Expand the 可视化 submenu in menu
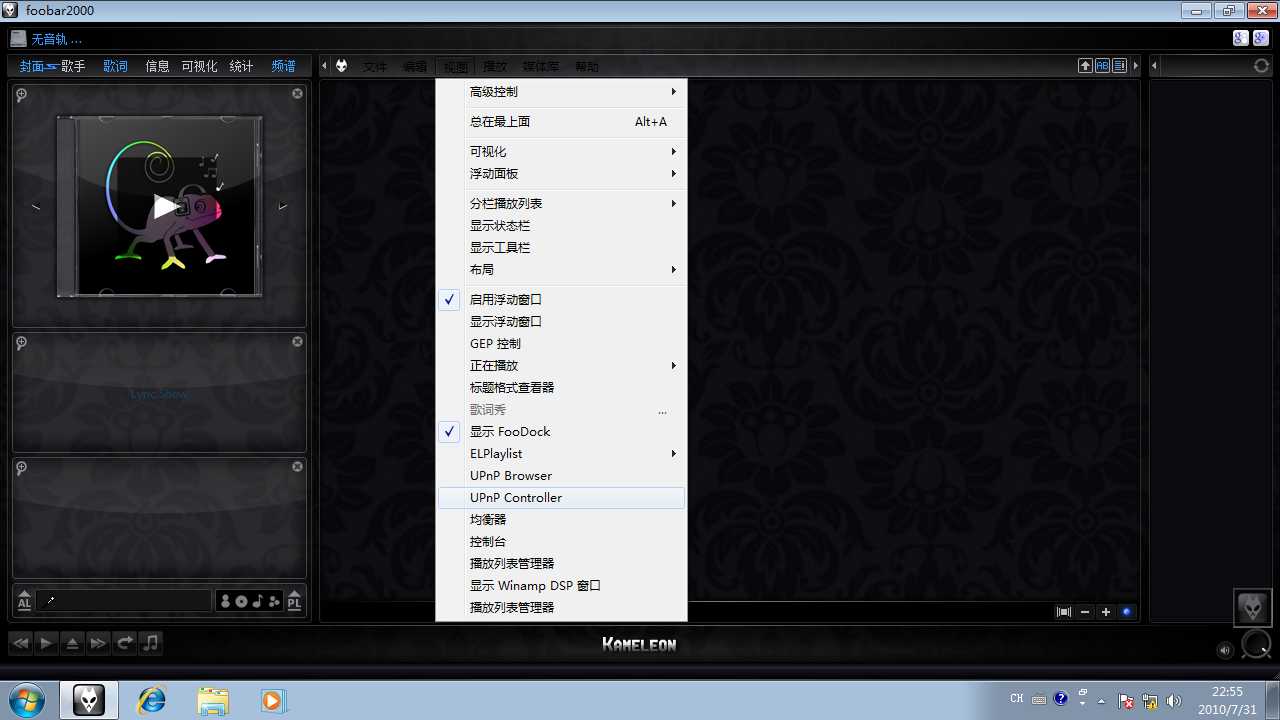 tap(561, 151)
